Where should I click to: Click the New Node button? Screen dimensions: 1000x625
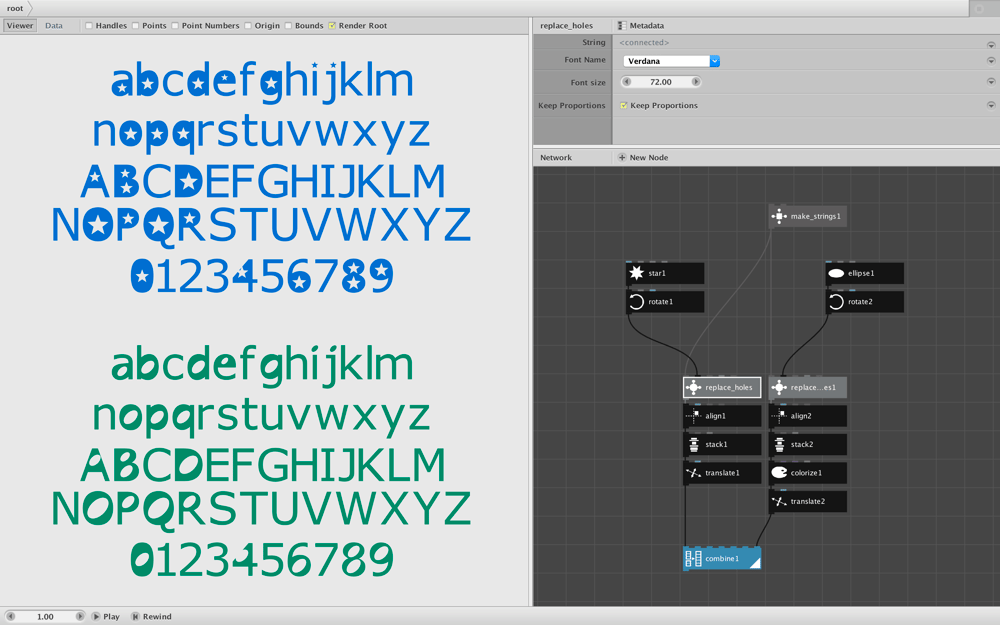(643, 158)
